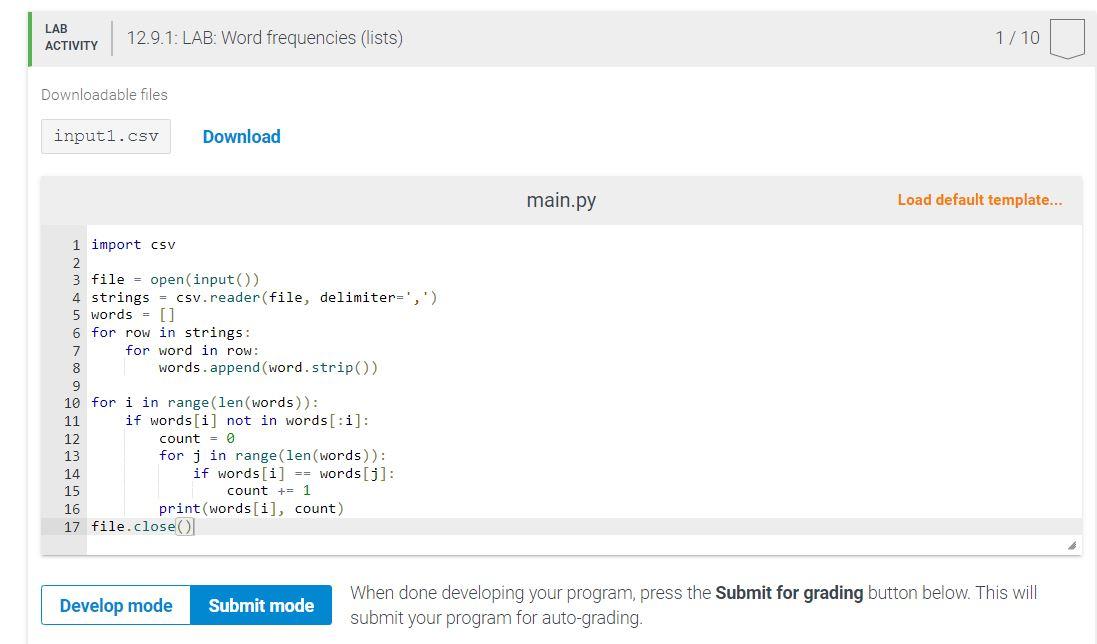The height and width of the screenshot is (644, 1097).
Task: Click the print(words[i], count) line
Action: coord(250,509)
